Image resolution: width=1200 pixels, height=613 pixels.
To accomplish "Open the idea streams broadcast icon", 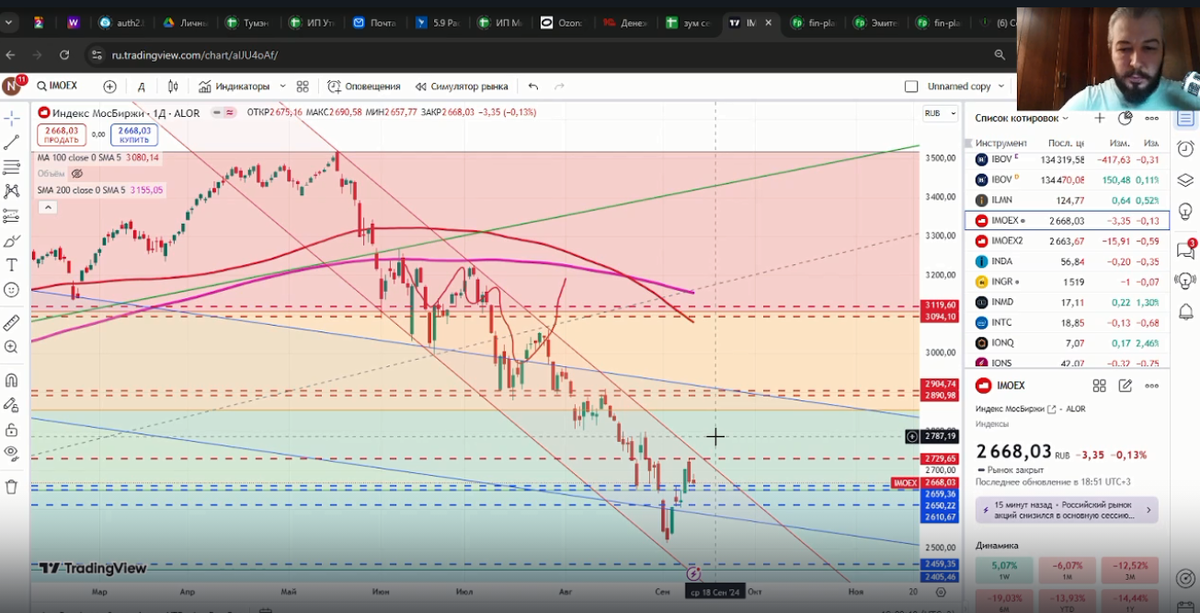I will [x=1185, y=281].
